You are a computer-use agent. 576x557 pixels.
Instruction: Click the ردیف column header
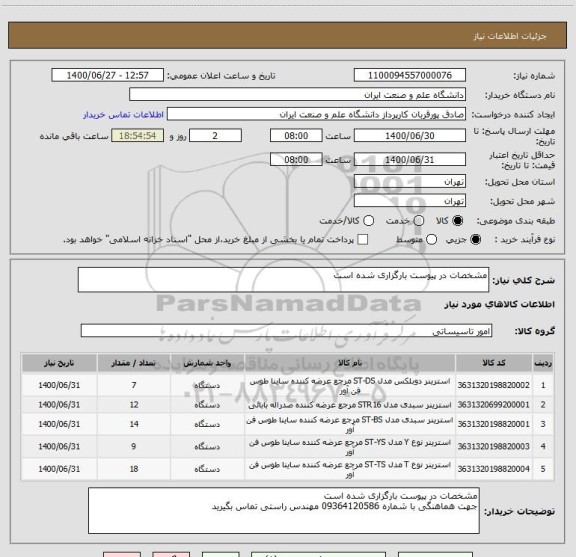pyautogui.click(x=543, y=363)
